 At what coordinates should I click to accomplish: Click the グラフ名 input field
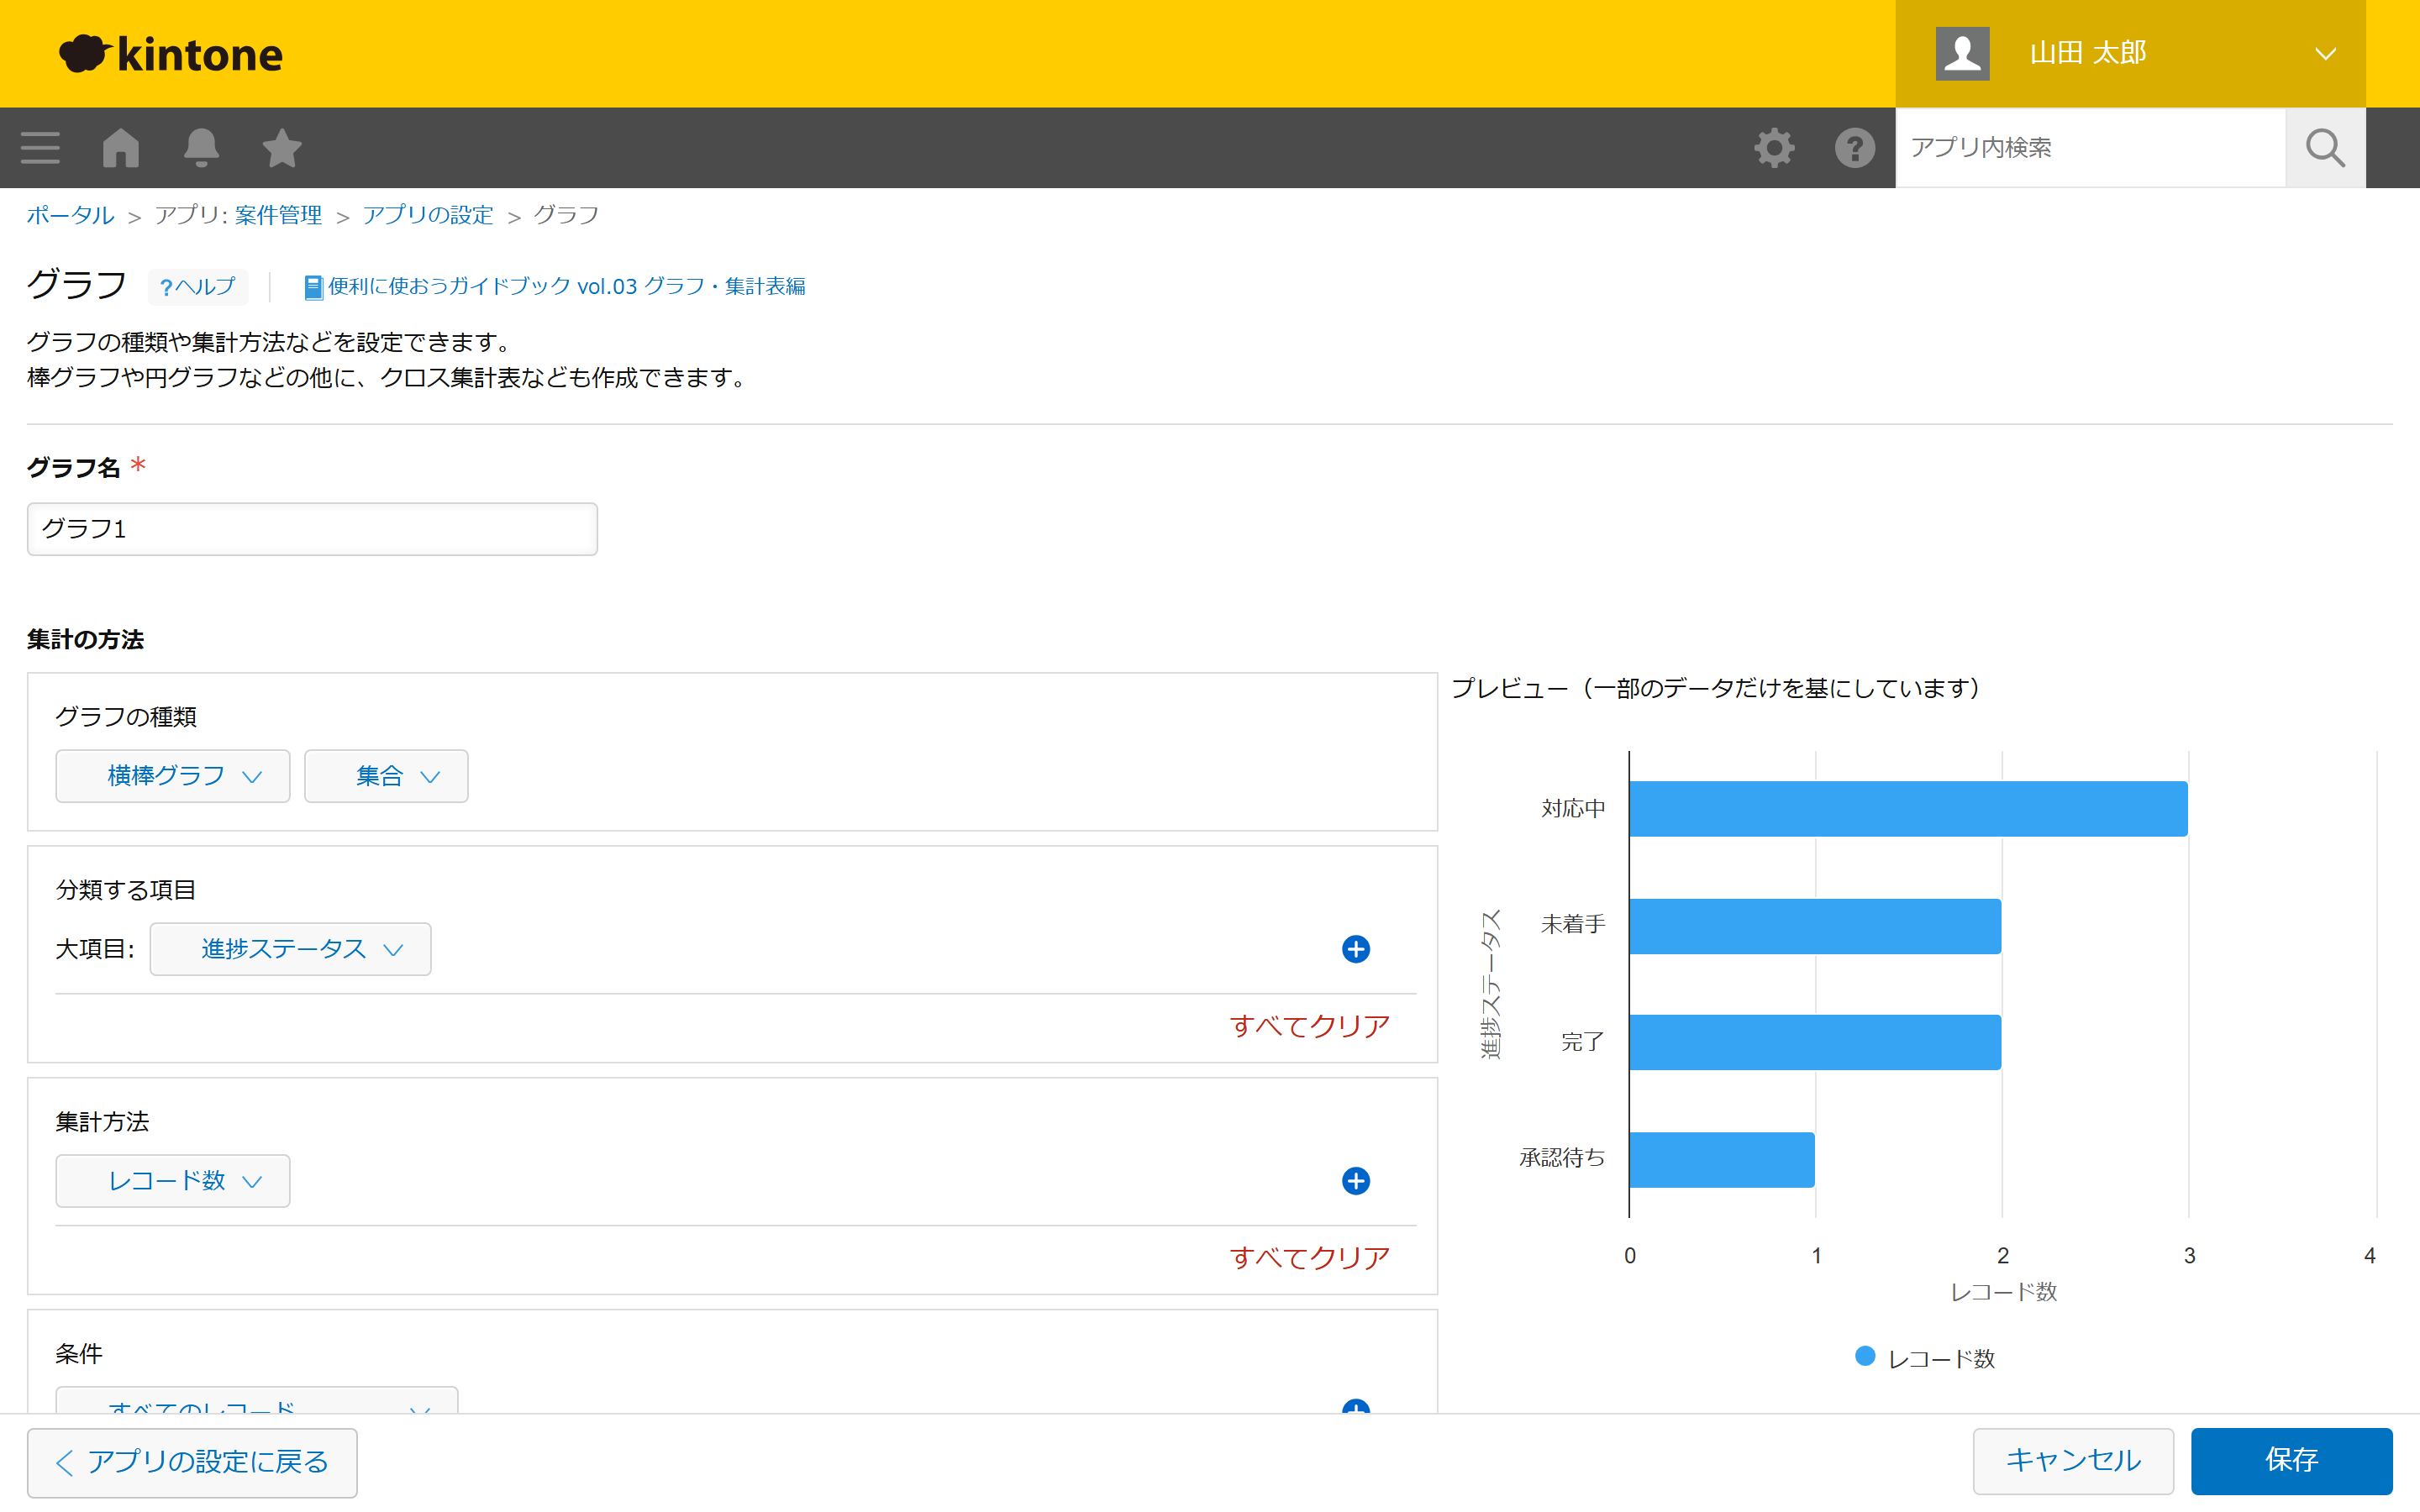click(312, 529)
